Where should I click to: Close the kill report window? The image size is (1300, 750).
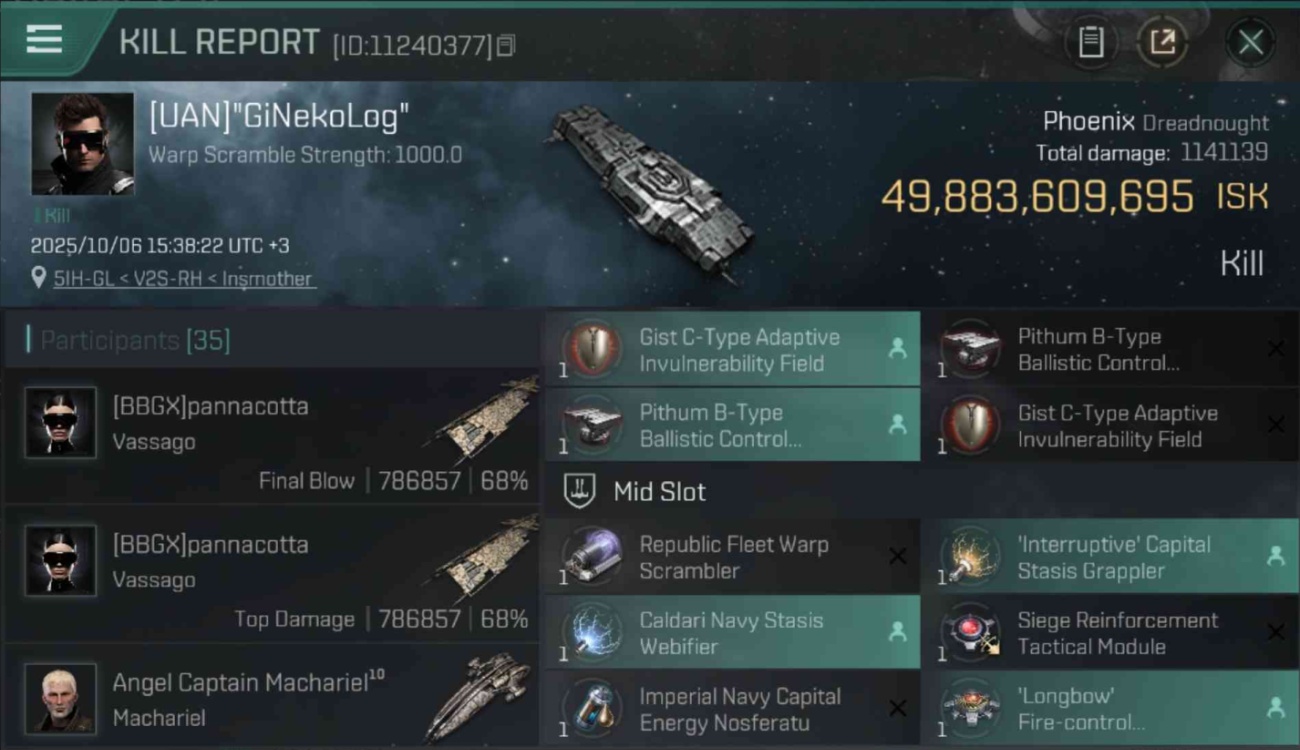coord(1250,42)
